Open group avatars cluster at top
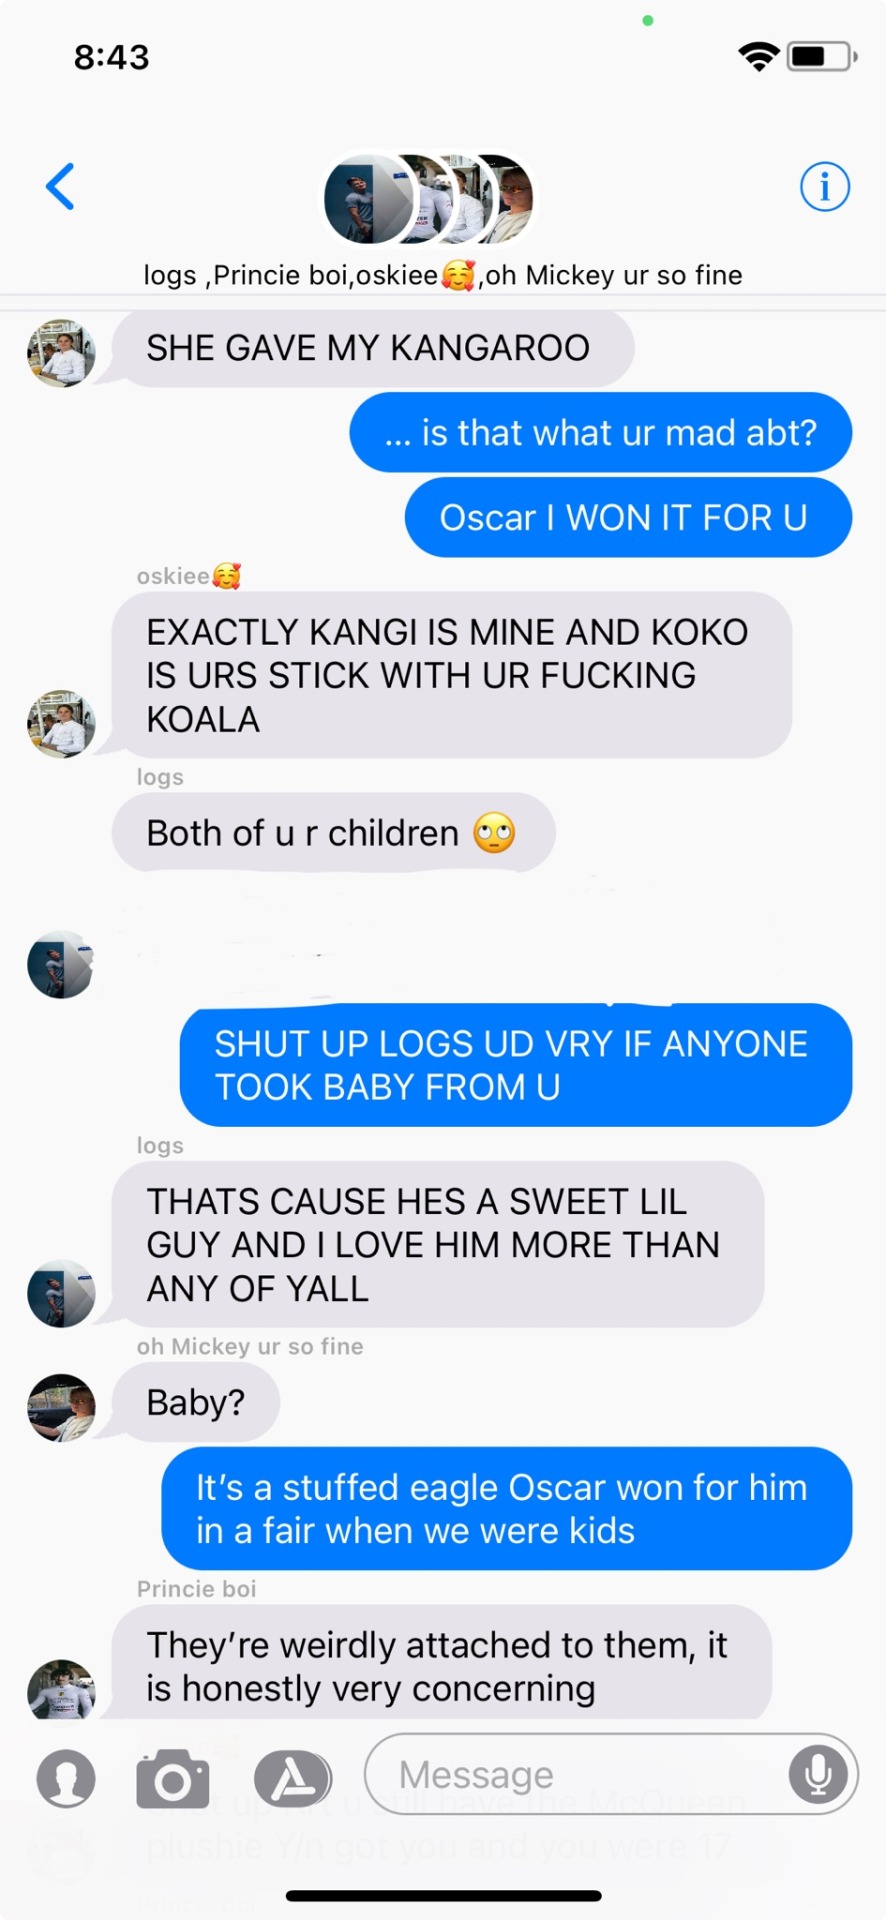Image resolution: width=886 pixels, height=1920 pixels. (428, 199)
